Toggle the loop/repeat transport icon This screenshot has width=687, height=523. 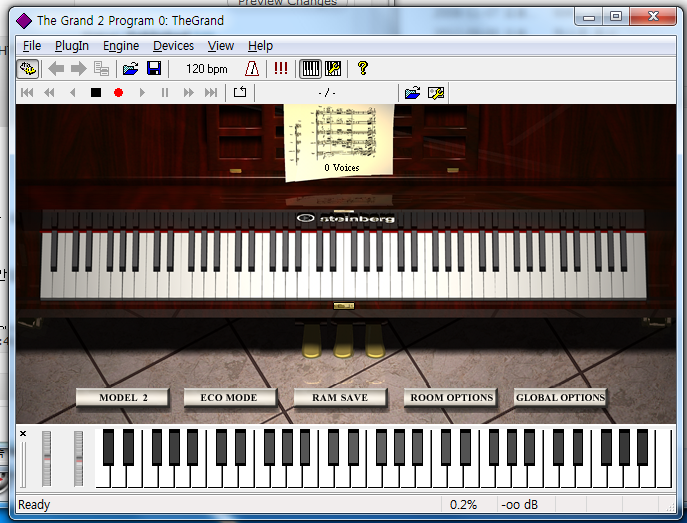tap(240, 92)
